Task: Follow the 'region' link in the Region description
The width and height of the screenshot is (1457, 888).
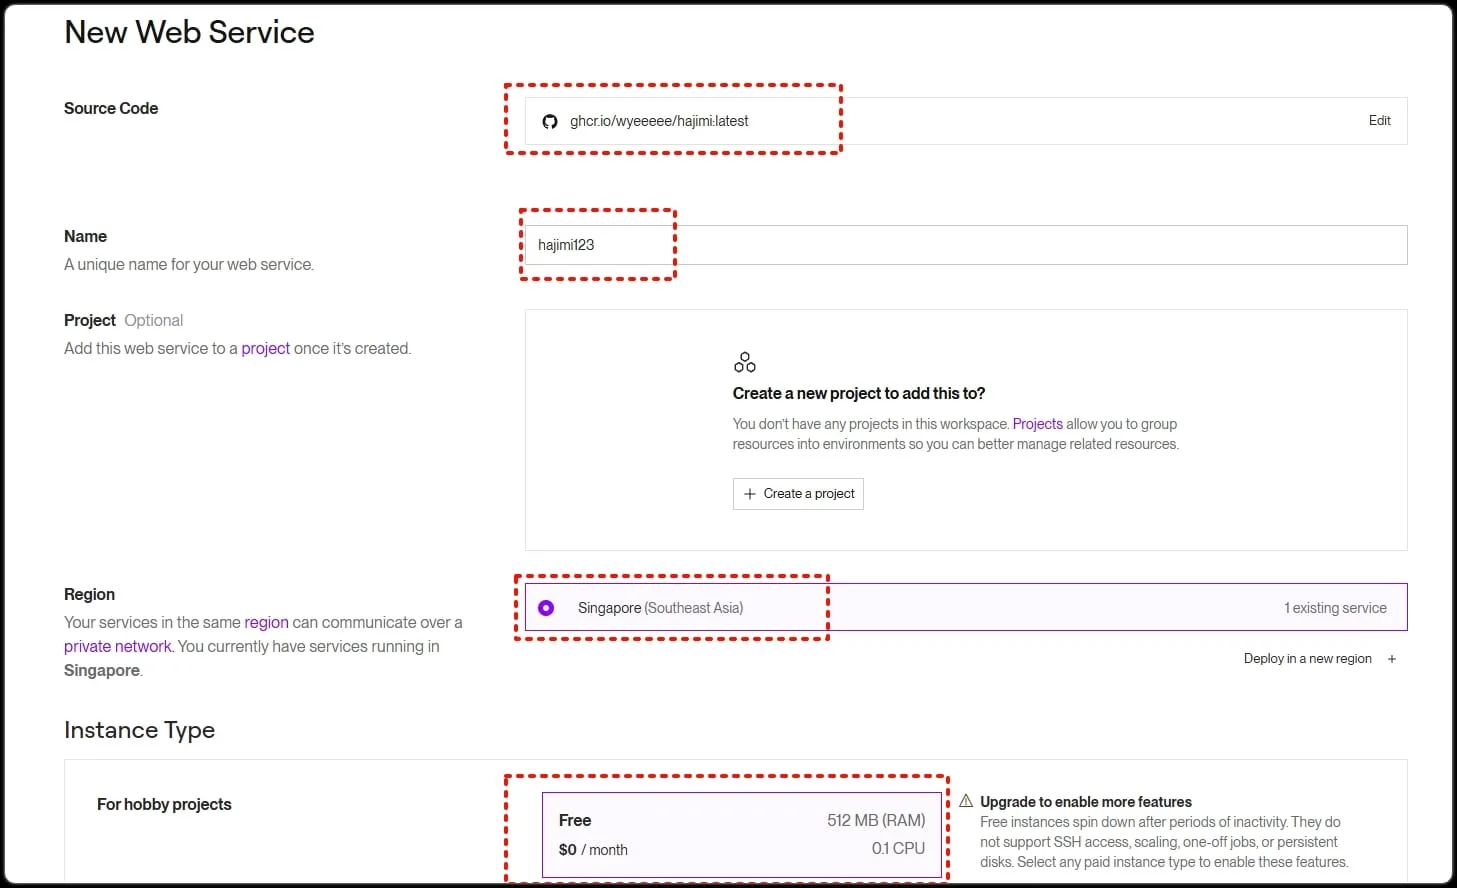Action: click(266, 623)
